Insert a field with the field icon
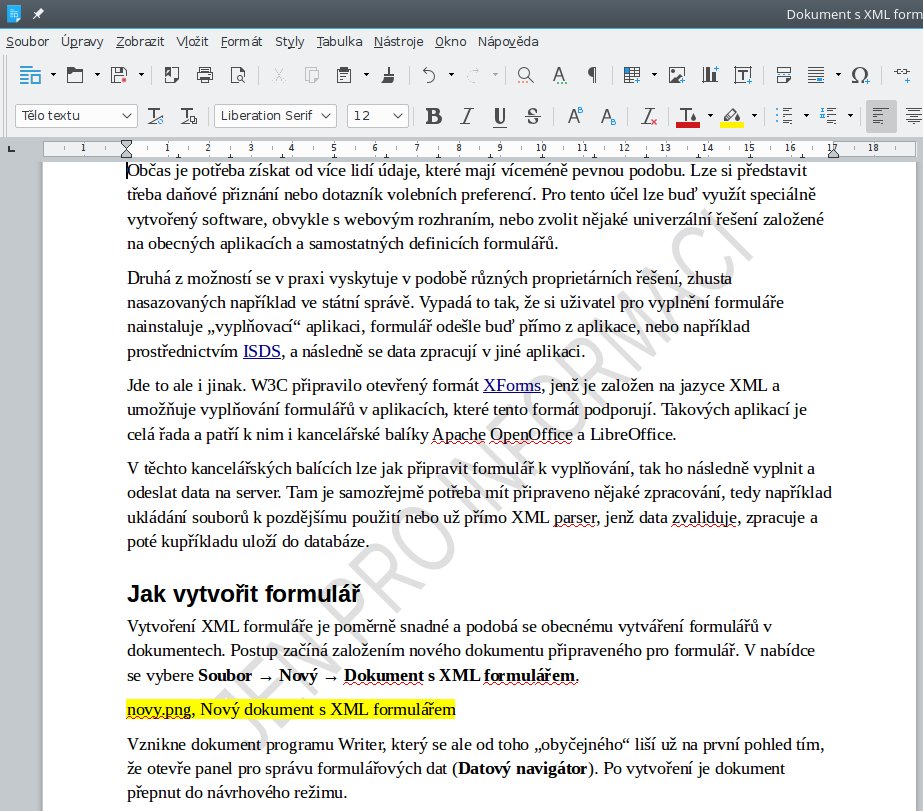 (816, 75)
